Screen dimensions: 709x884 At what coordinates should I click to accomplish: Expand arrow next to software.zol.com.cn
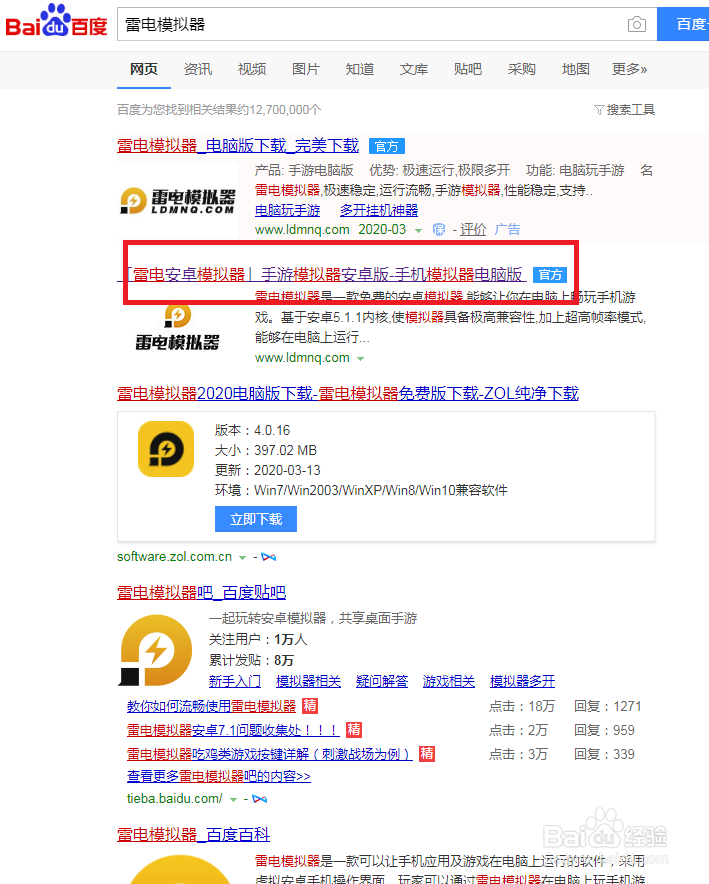(242, 558)
